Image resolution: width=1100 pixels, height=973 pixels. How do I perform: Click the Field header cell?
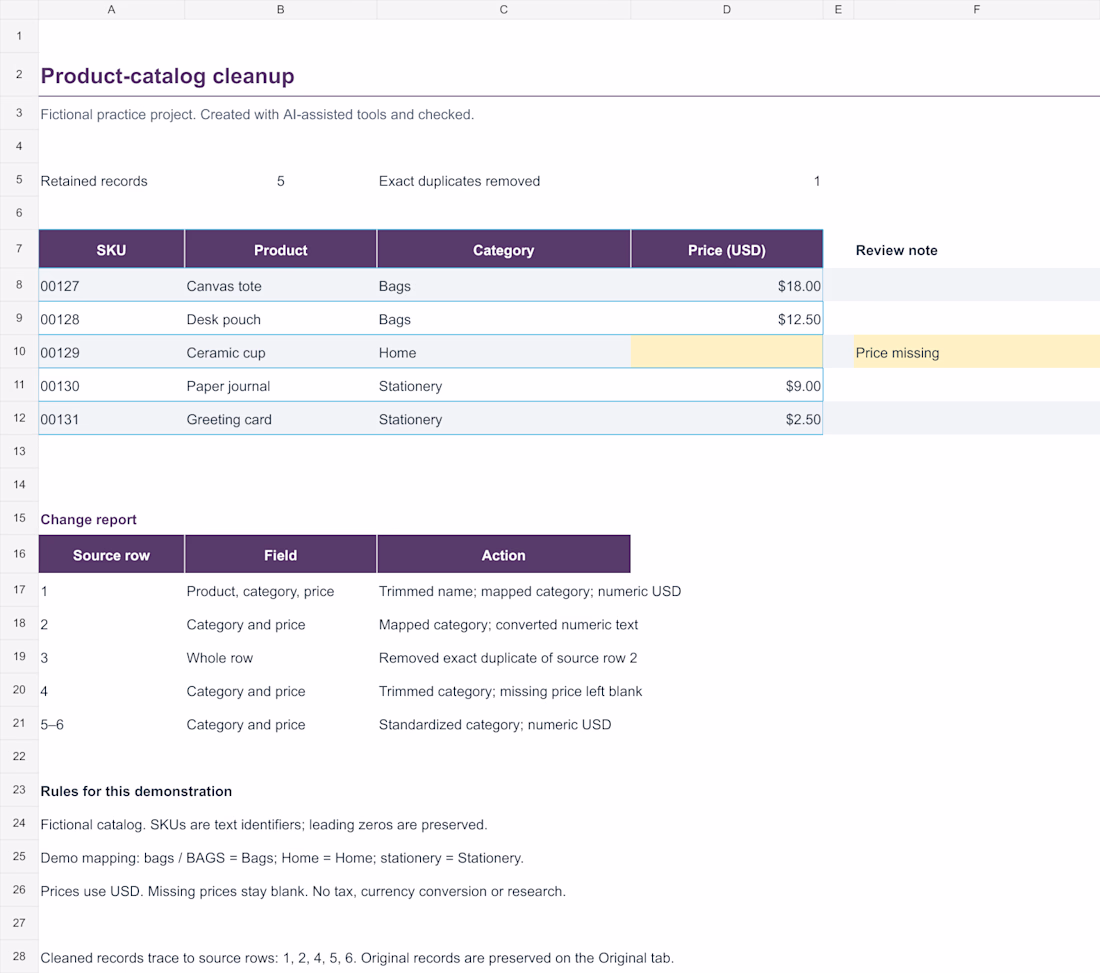pyautogui.click(x=281, y=555)
